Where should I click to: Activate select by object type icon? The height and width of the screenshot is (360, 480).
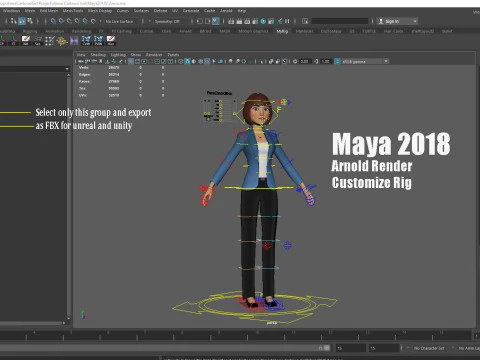pyautogui.click(x=22, y=21)
